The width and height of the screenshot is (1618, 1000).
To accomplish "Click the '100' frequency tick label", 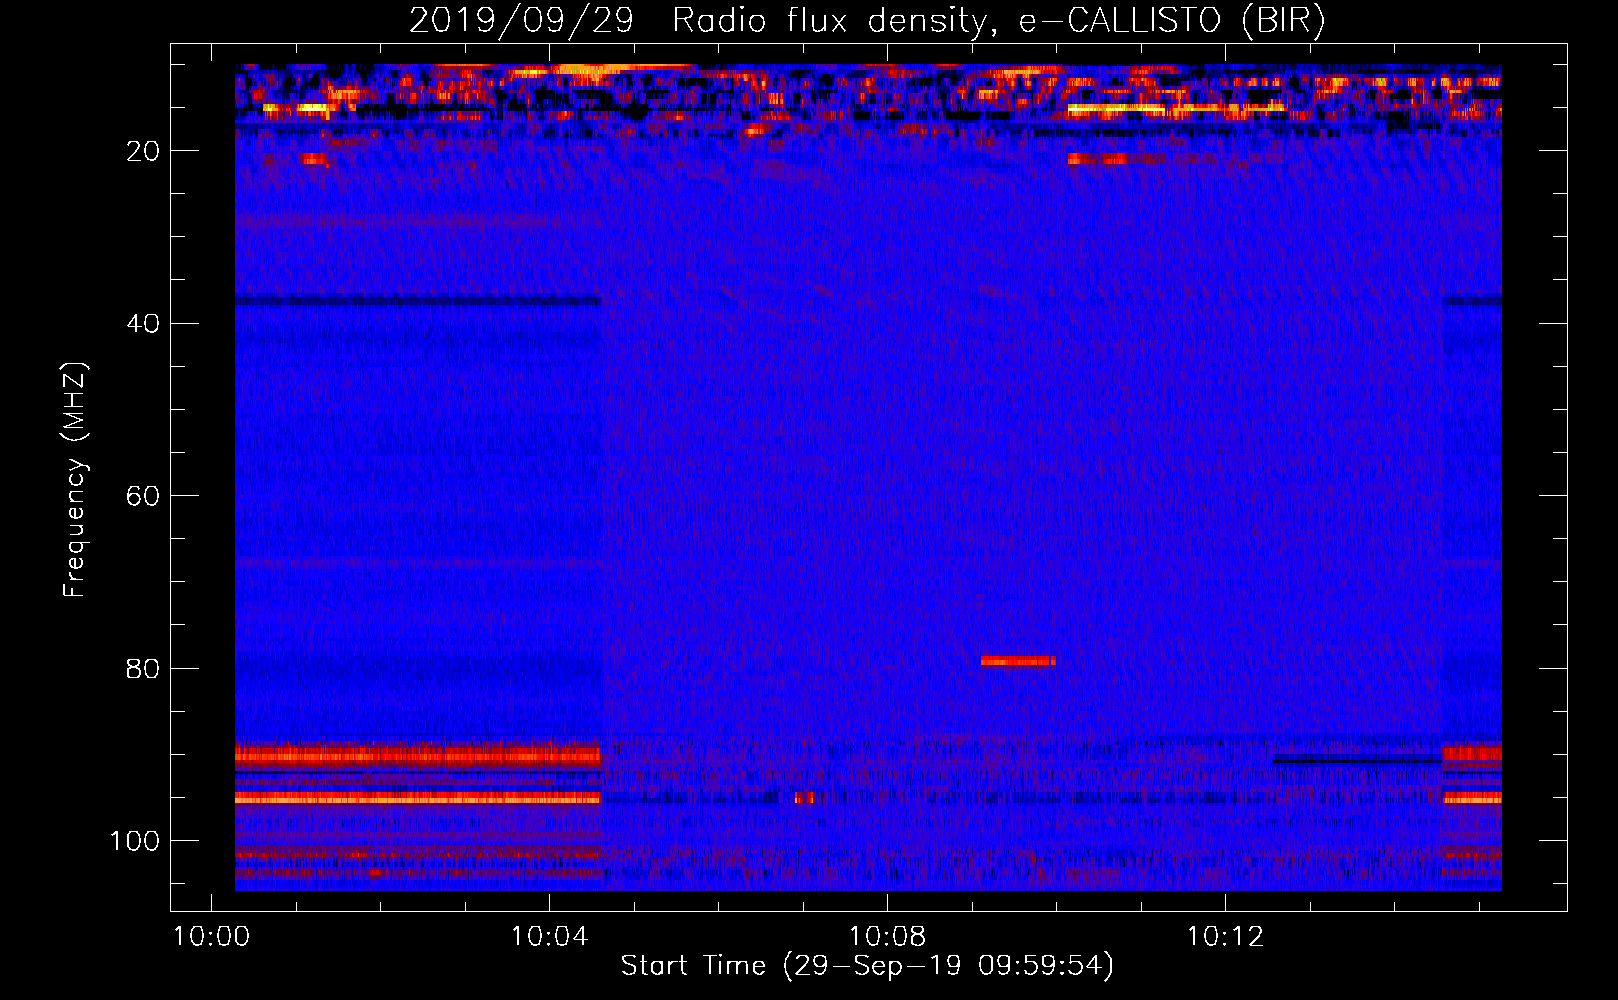I will click(x=135, y=841).
